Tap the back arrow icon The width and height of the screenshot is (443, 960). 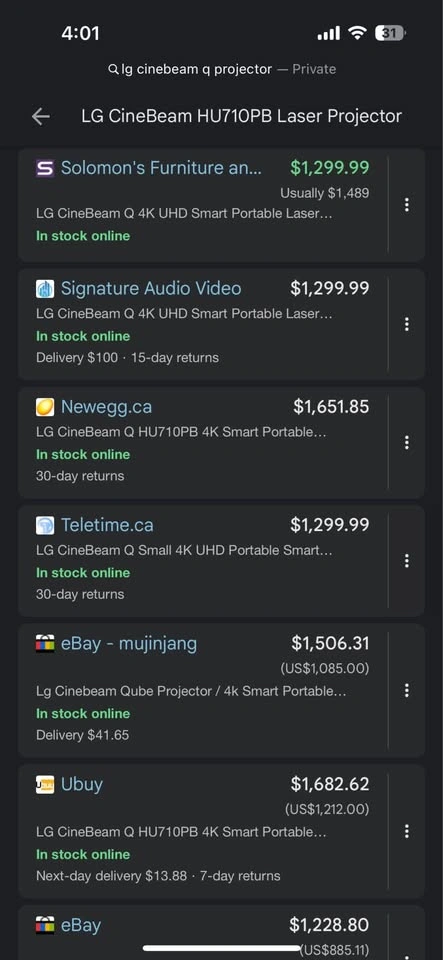pos(40,116)
